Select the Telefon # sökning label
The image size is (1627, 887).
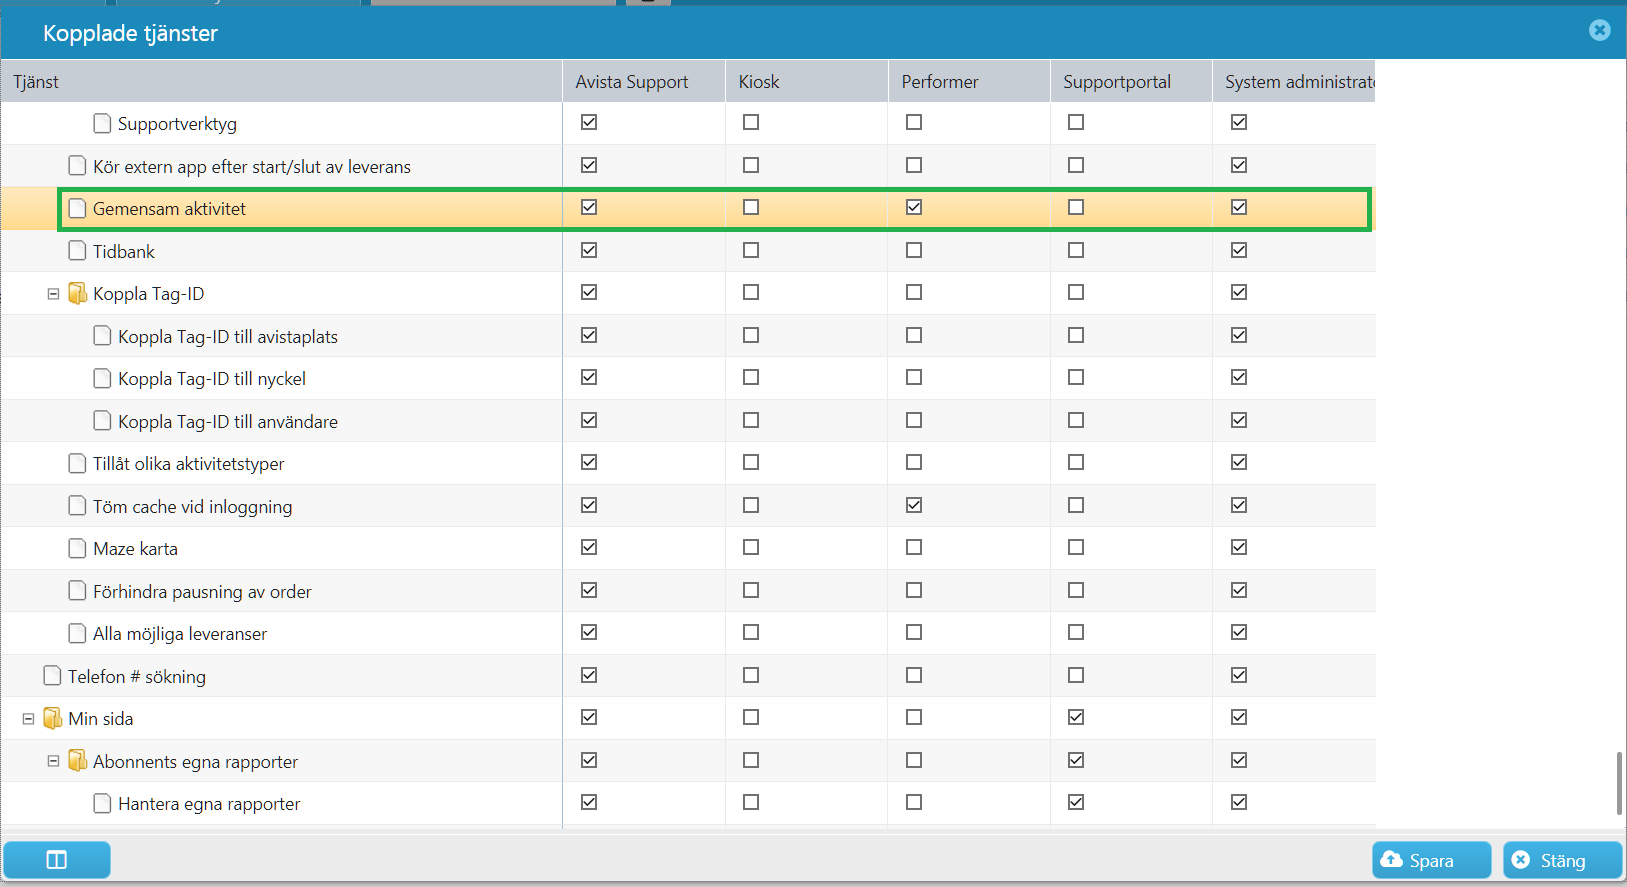[137, 677]
